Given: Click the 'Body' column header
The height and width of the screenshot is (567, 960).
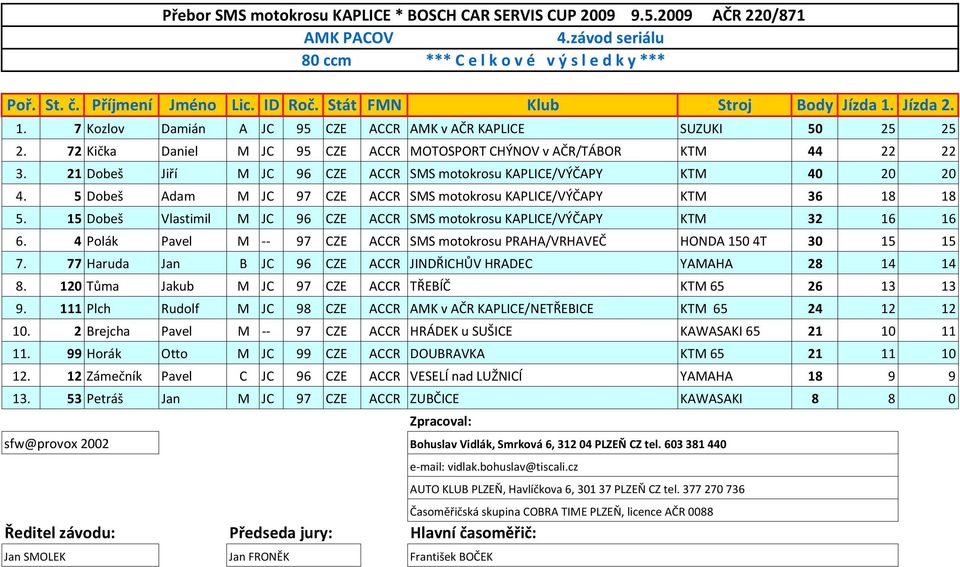Looking at the screenshot, I should [814, 105].
